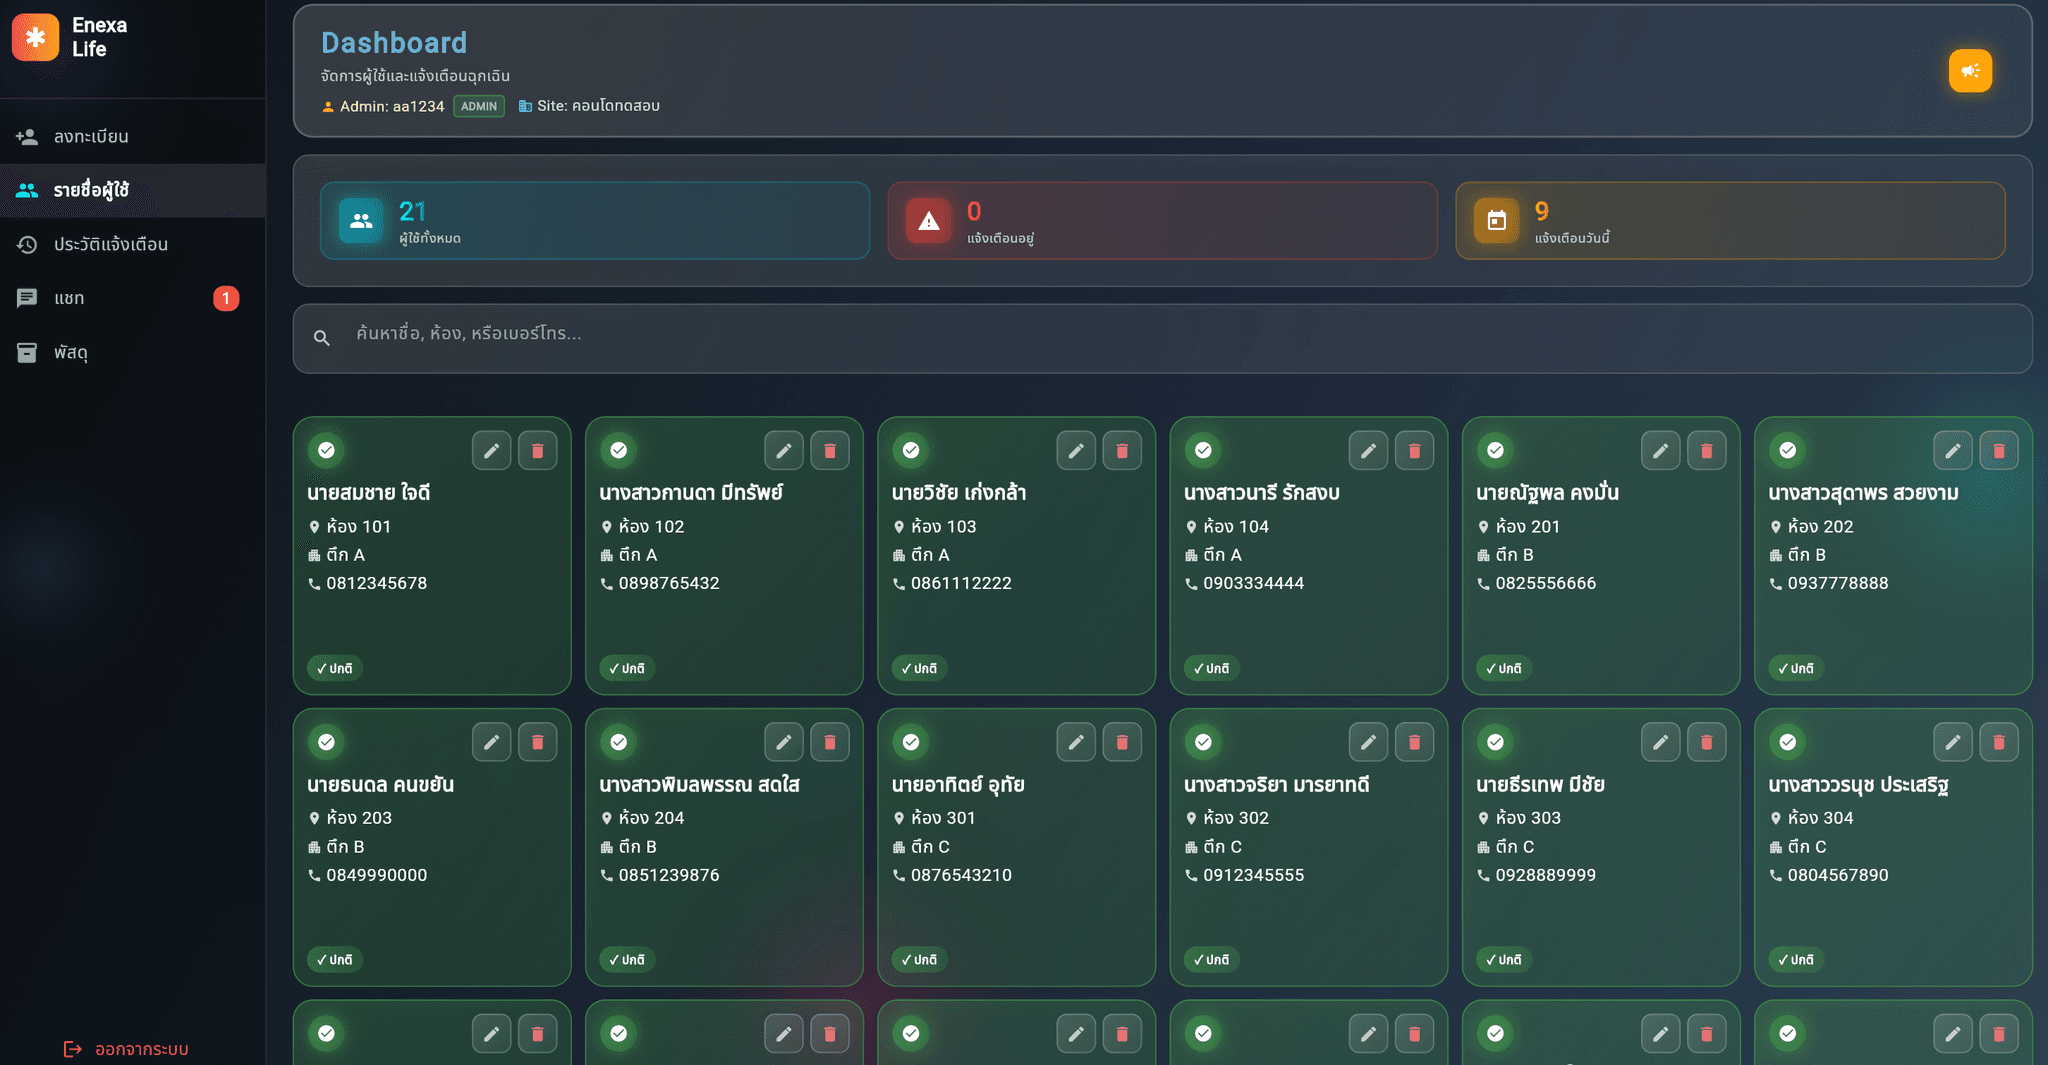Click the ปกติ status badge on นายธนดล คนขยัน
The height and width of the screenshot is (1065, 2048).
pyautogui.click(x=334, y=959)
